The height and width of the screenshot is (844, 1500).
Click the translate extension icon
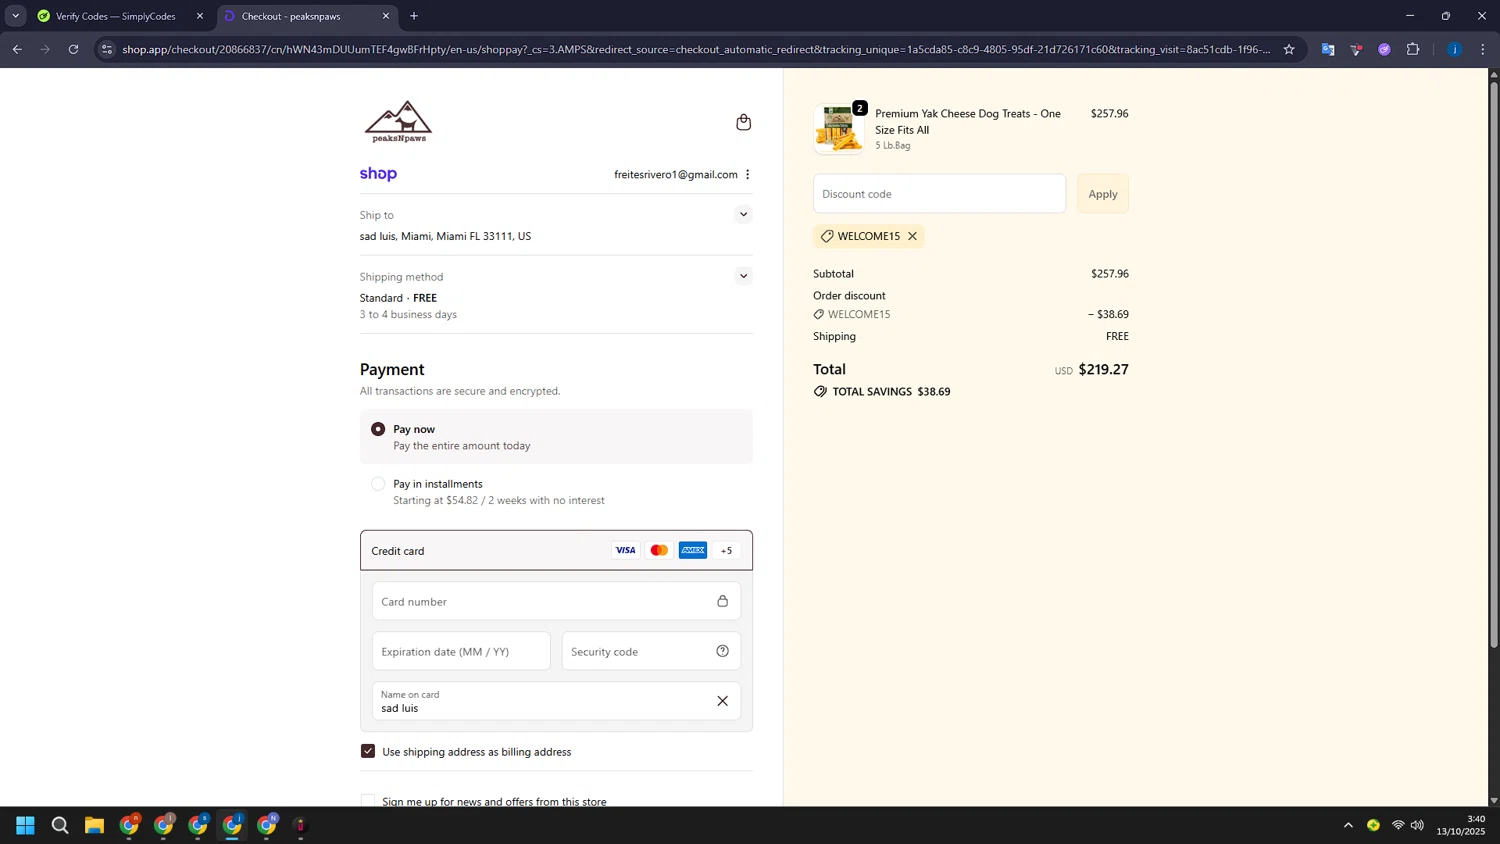coord(1328,49)
